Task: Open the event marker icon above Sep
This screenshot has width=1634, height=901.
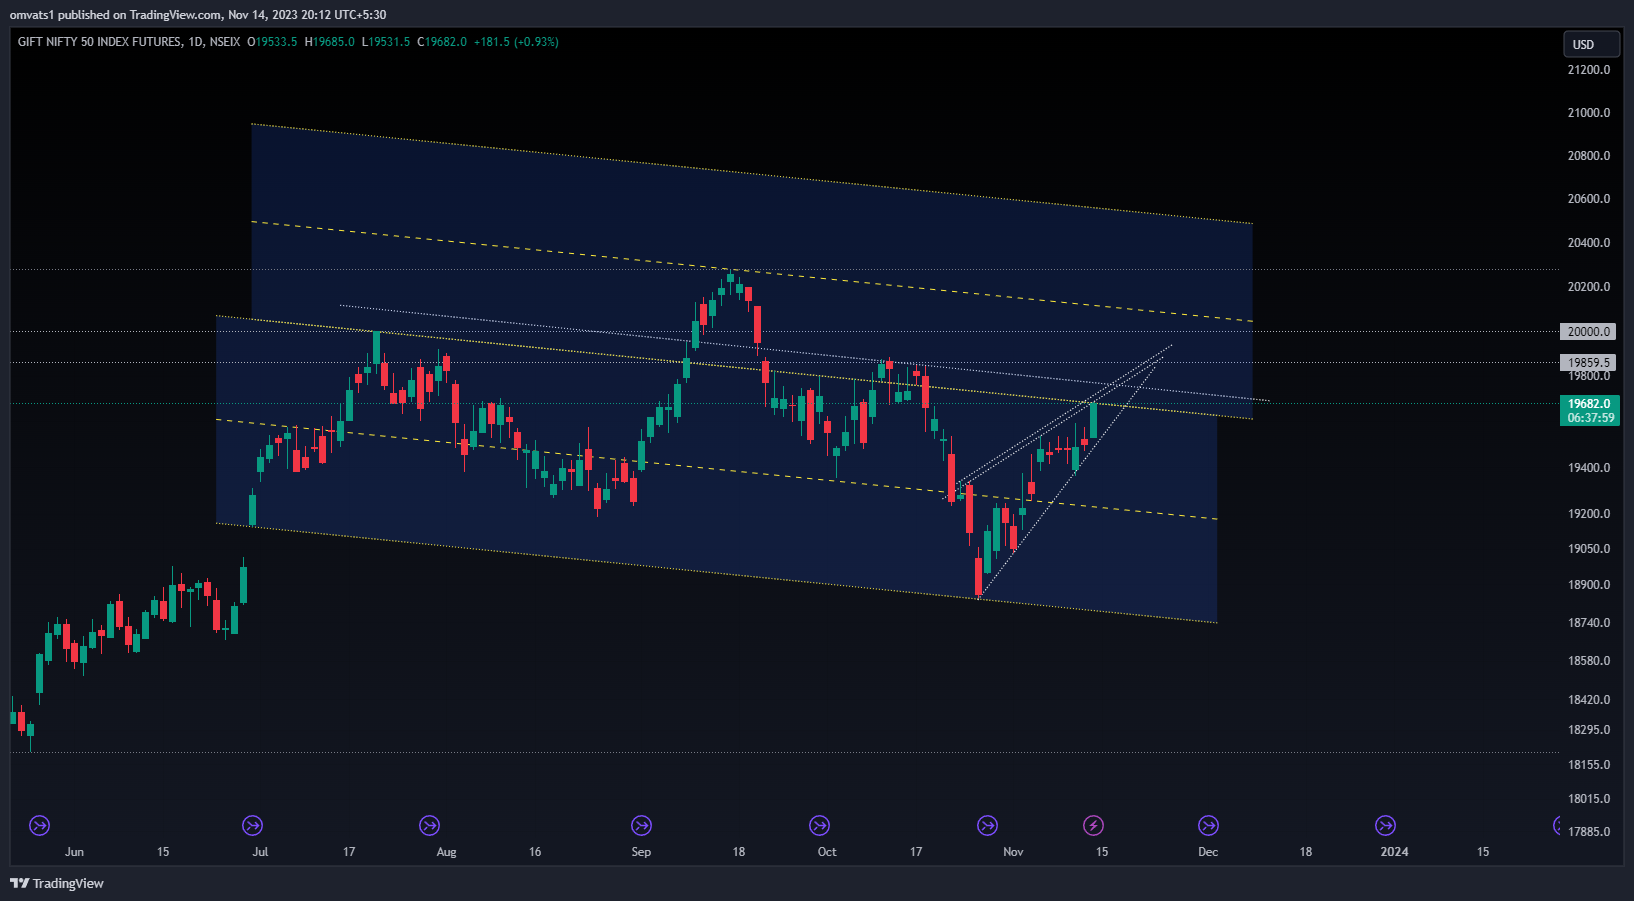Action: pyautogui.click(x=641, y=825)
